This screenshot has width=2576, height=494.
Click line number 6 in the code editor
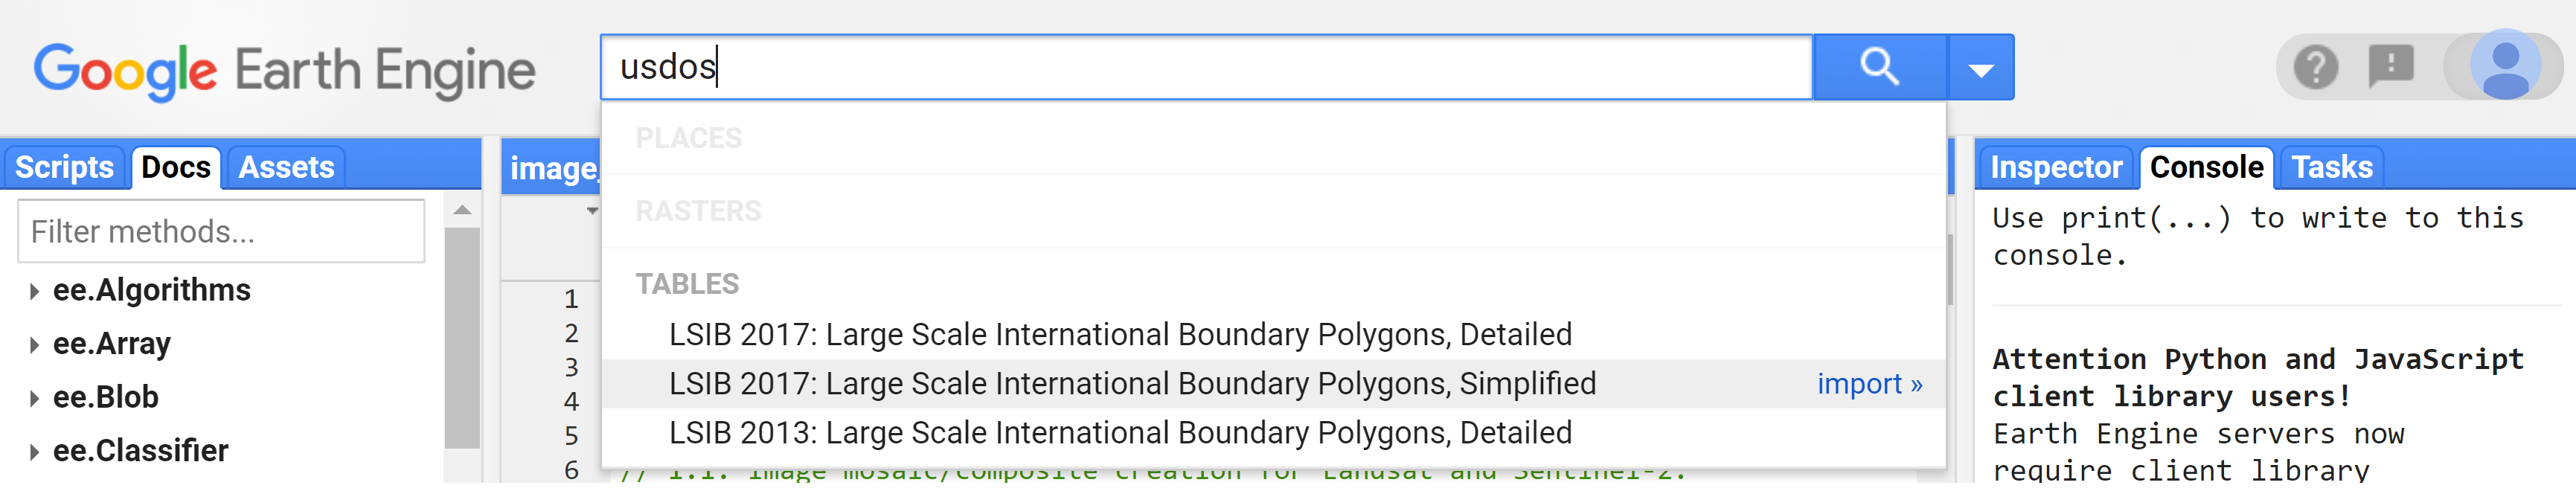[x=571, y=470]
